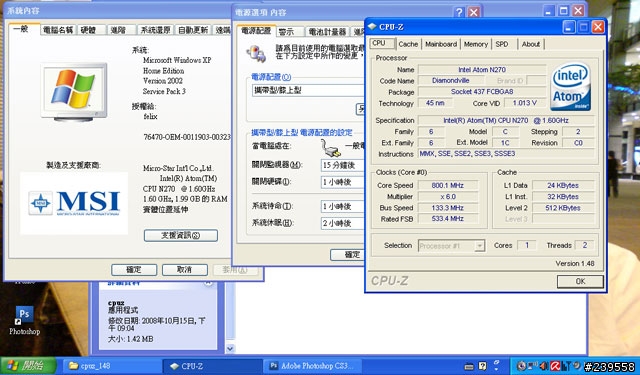Click the Technology value 45 nm
Screen dimensions: 640x375
point(435,103)
